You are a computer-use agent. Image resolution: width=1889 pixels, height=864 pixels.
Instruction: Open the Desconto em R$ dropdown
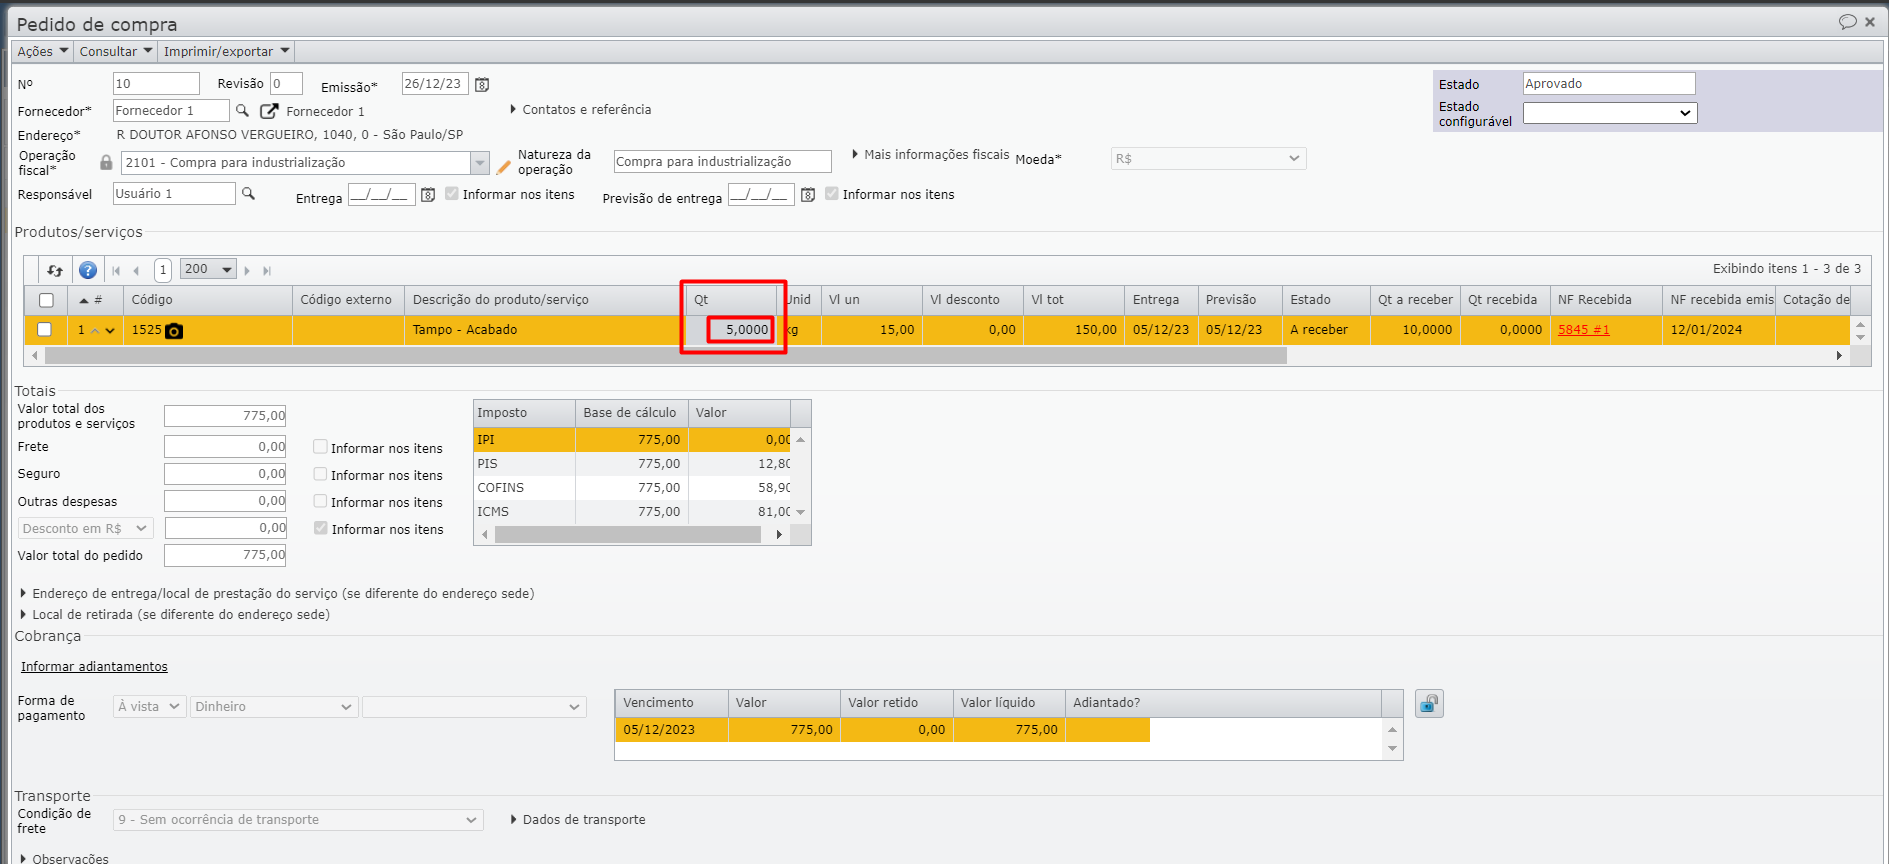coord(85,528)
